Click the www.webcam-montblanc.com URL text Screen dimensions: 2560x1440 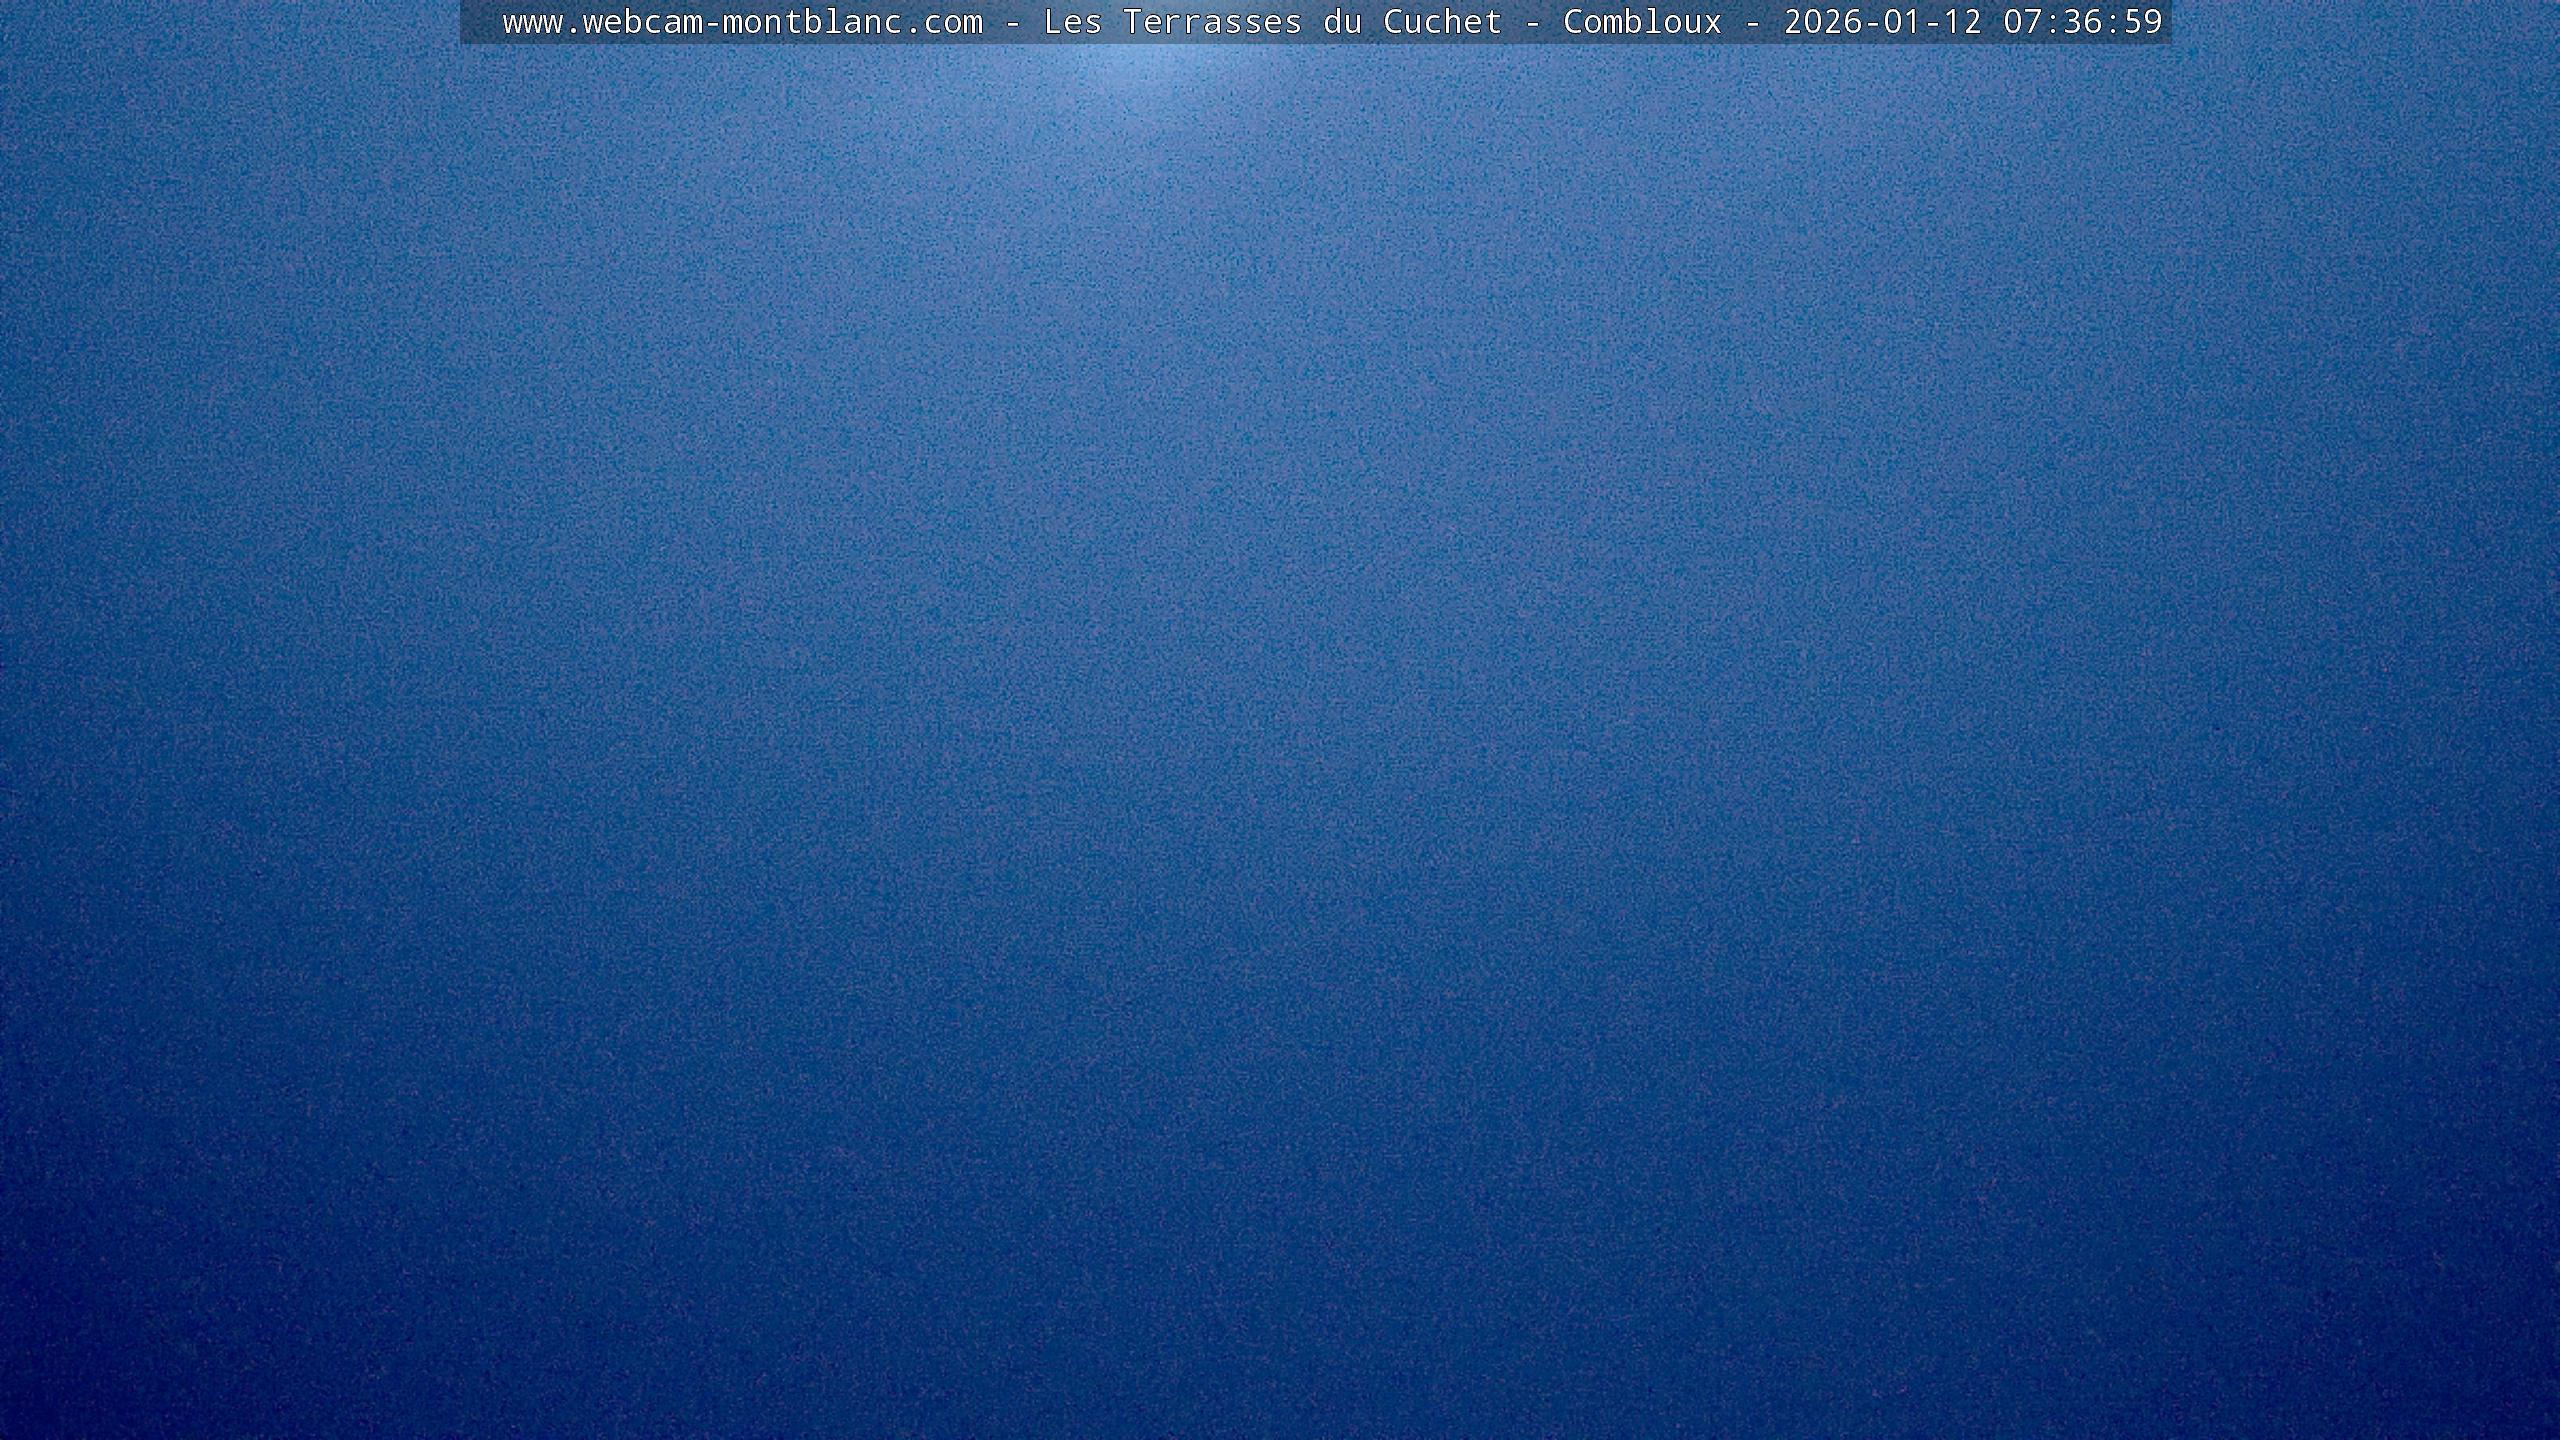point(742,22)
